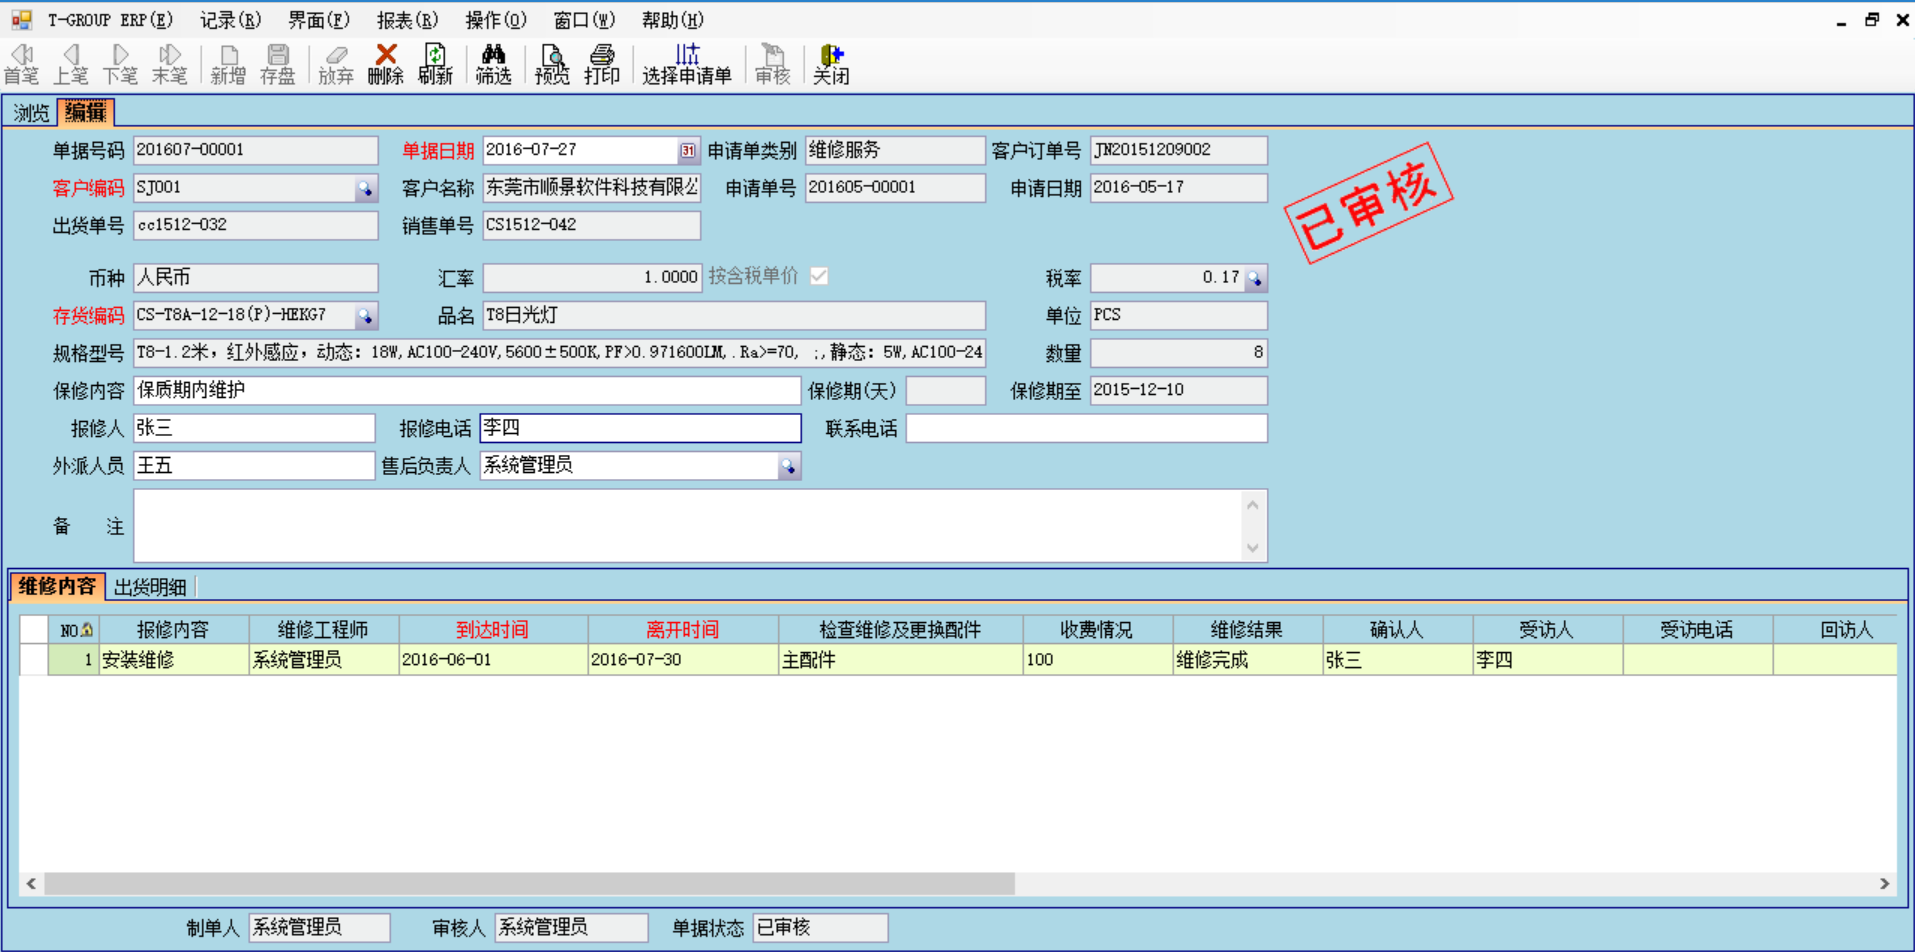Click the grid scroll-right arrow
This screenshot has height=952, width=1915.
click(x=1884, y=884)
